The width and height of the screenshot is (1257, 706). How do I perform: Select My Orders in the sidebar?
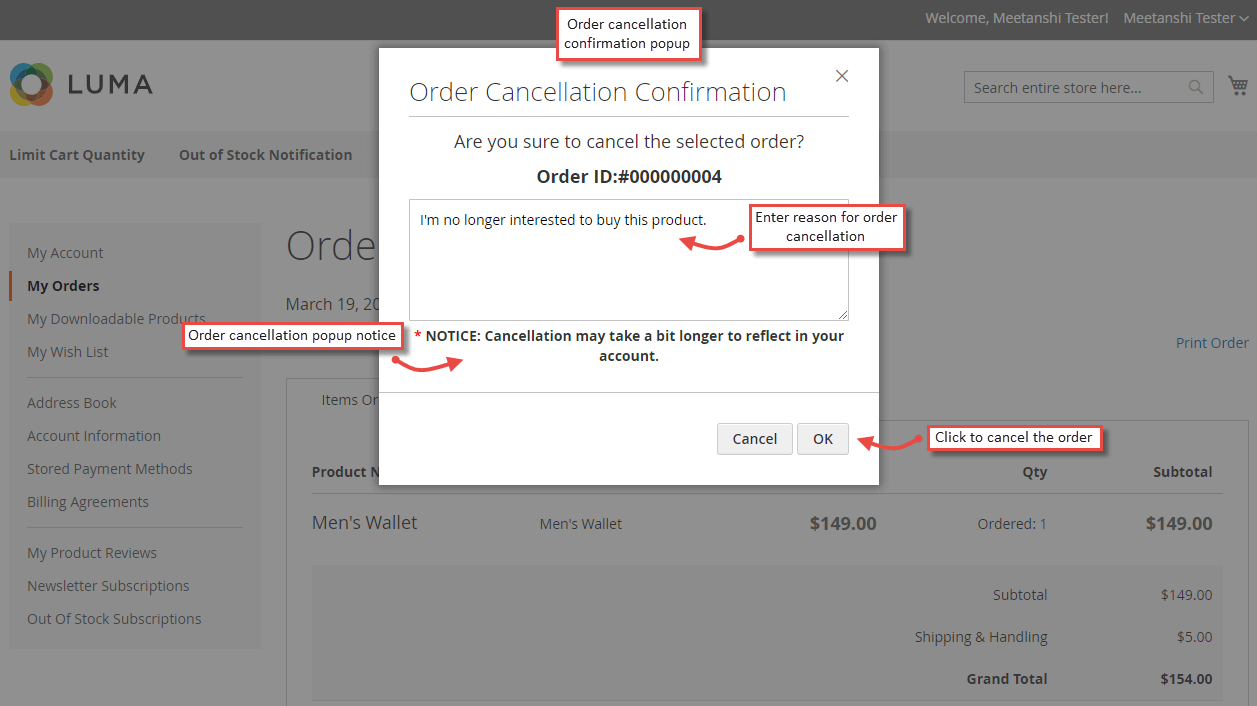click(x=62, y=285)
